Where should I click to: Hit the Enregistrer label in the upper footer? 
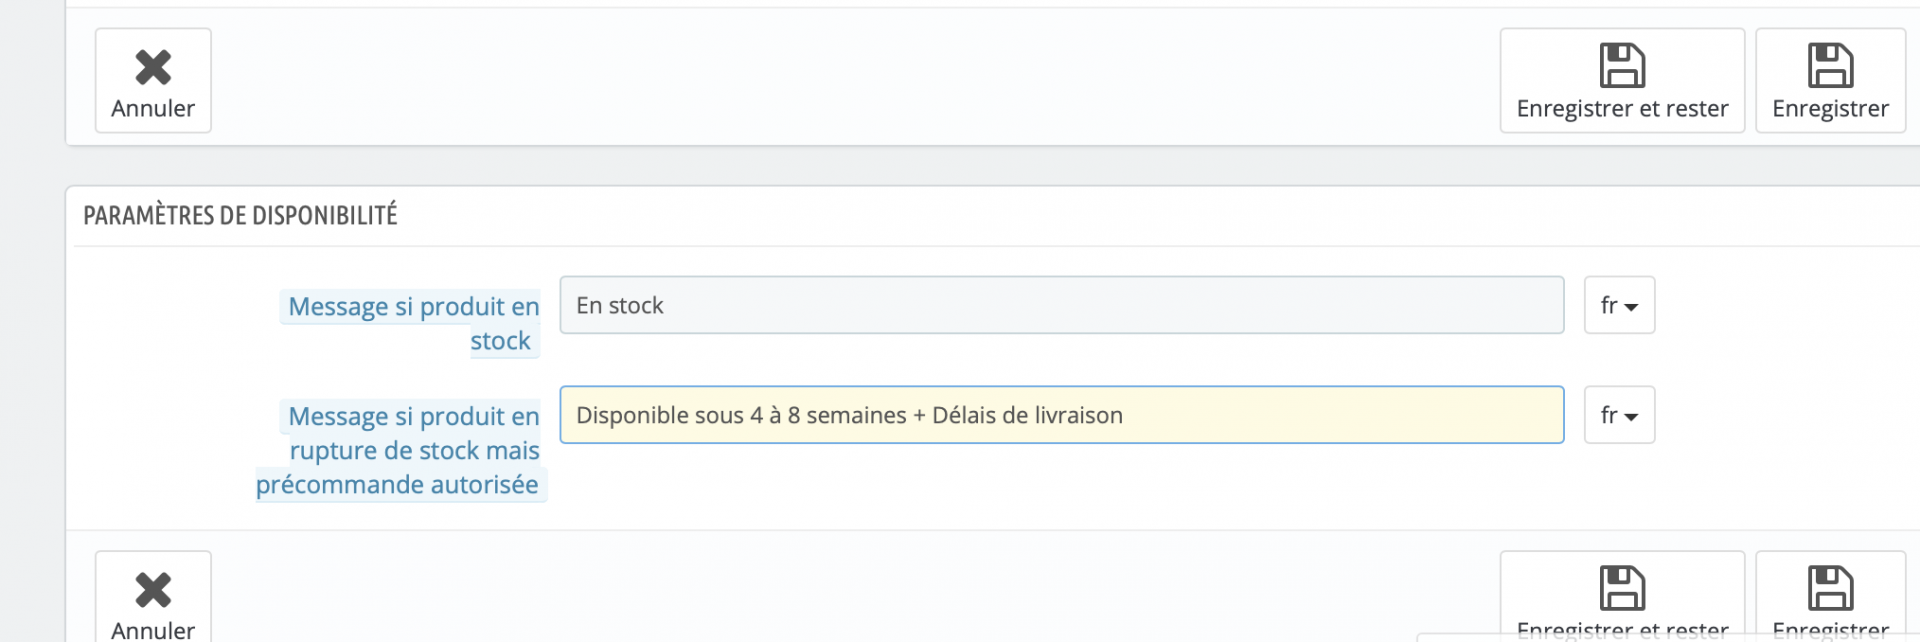coord(1830,108)
